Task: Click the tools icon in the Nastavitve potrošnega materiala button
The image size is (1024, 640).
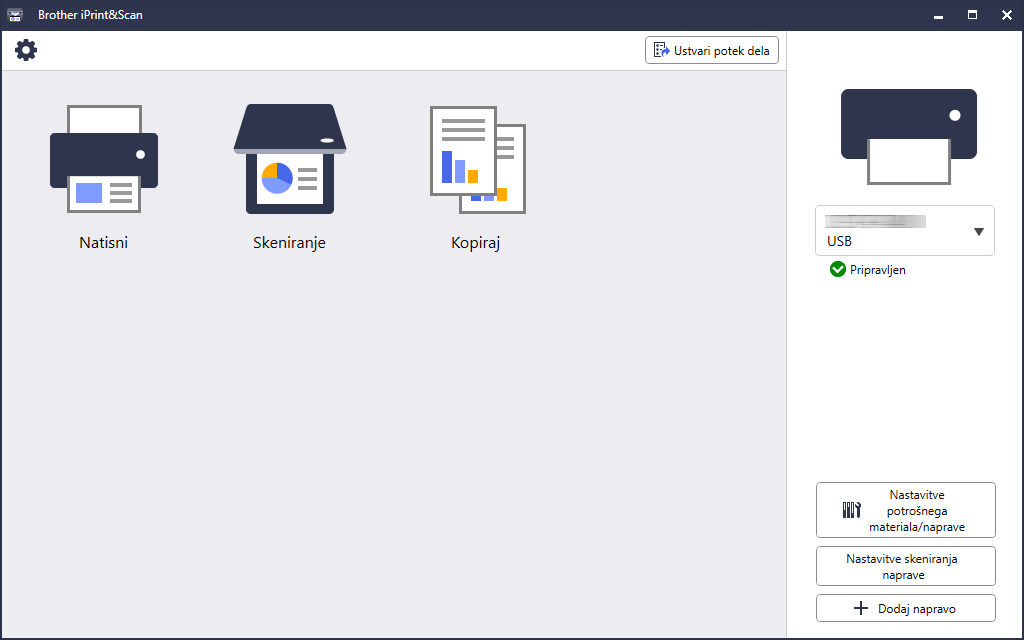Action: 852,510
